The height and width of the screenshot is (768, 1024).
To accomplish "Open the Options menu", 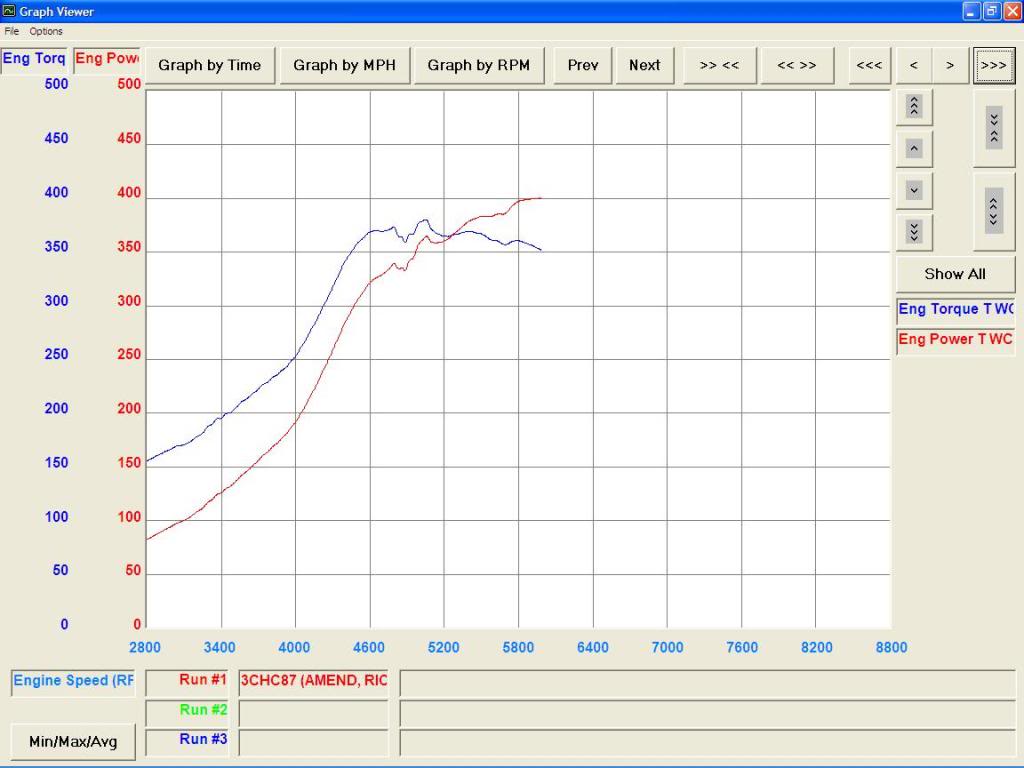I will point(45,30).
